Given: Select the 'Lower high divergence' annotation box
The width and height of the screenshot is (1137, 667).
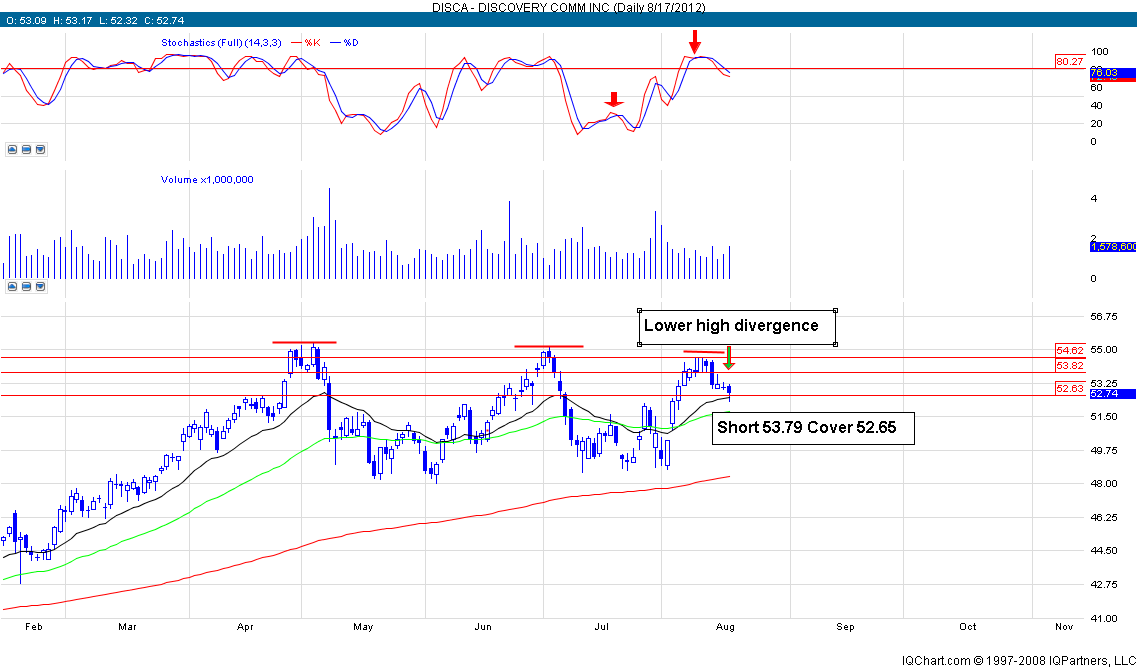Looking at the screenshot, I should click(736, 326).
